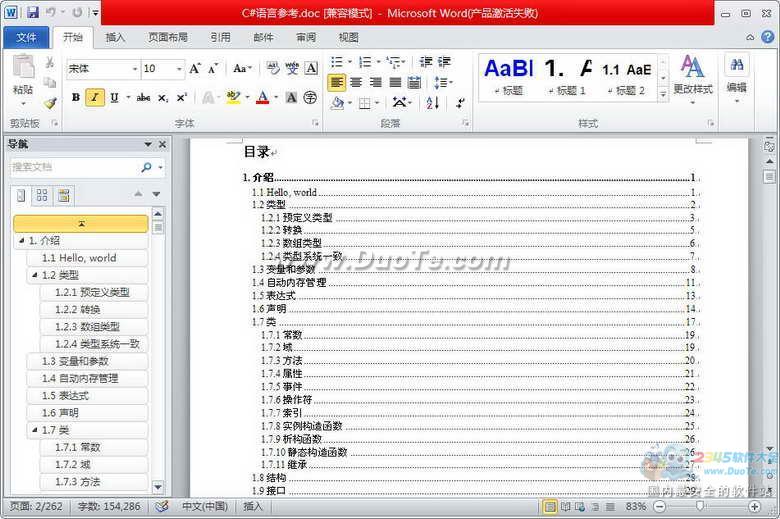Select 1.4 自动内存管理 in navigation pane

click(x=88, y=378)
